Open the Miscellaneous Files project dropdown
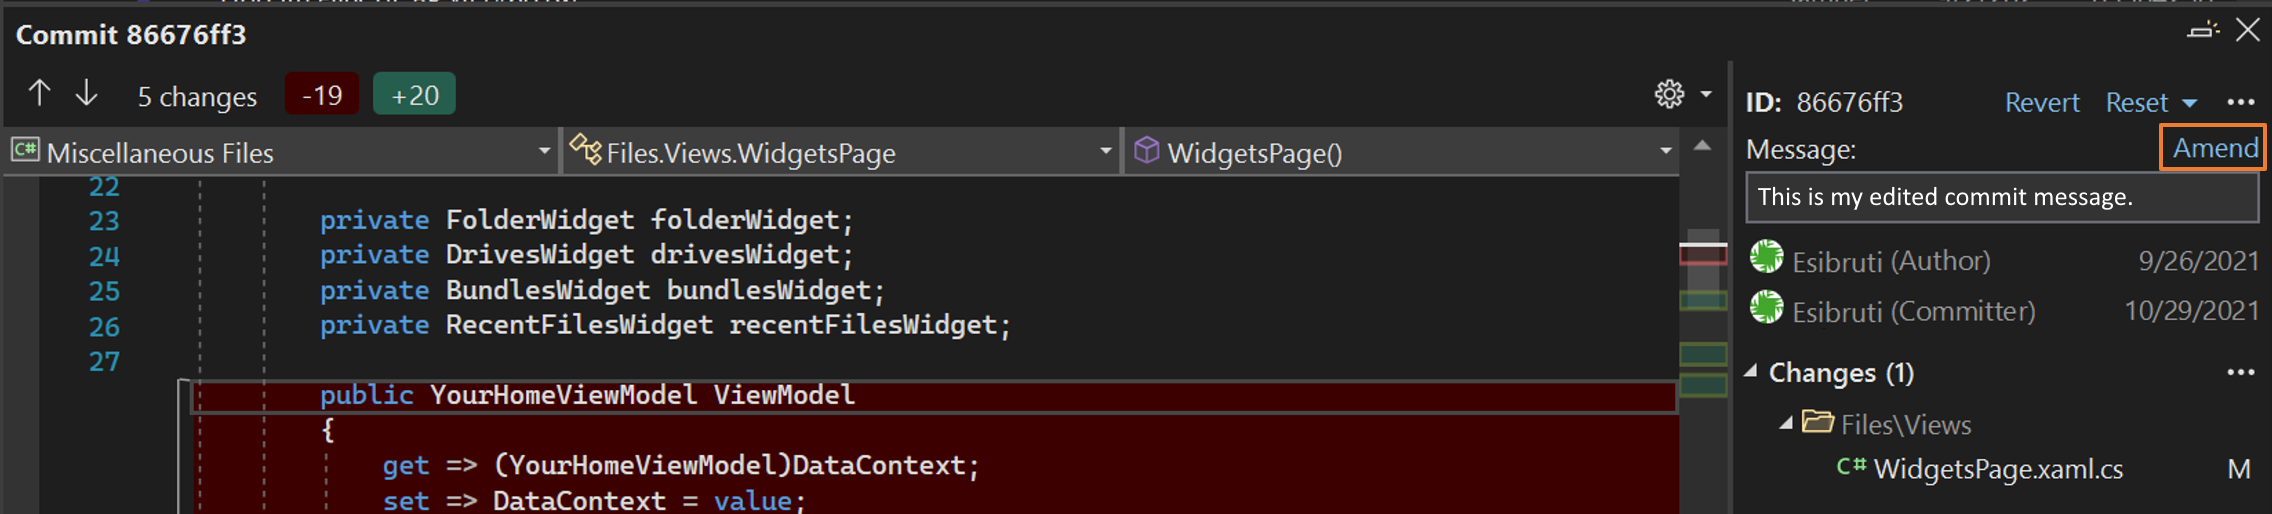Viewport: 2272px width, 514px height. [x=544, y=152]
